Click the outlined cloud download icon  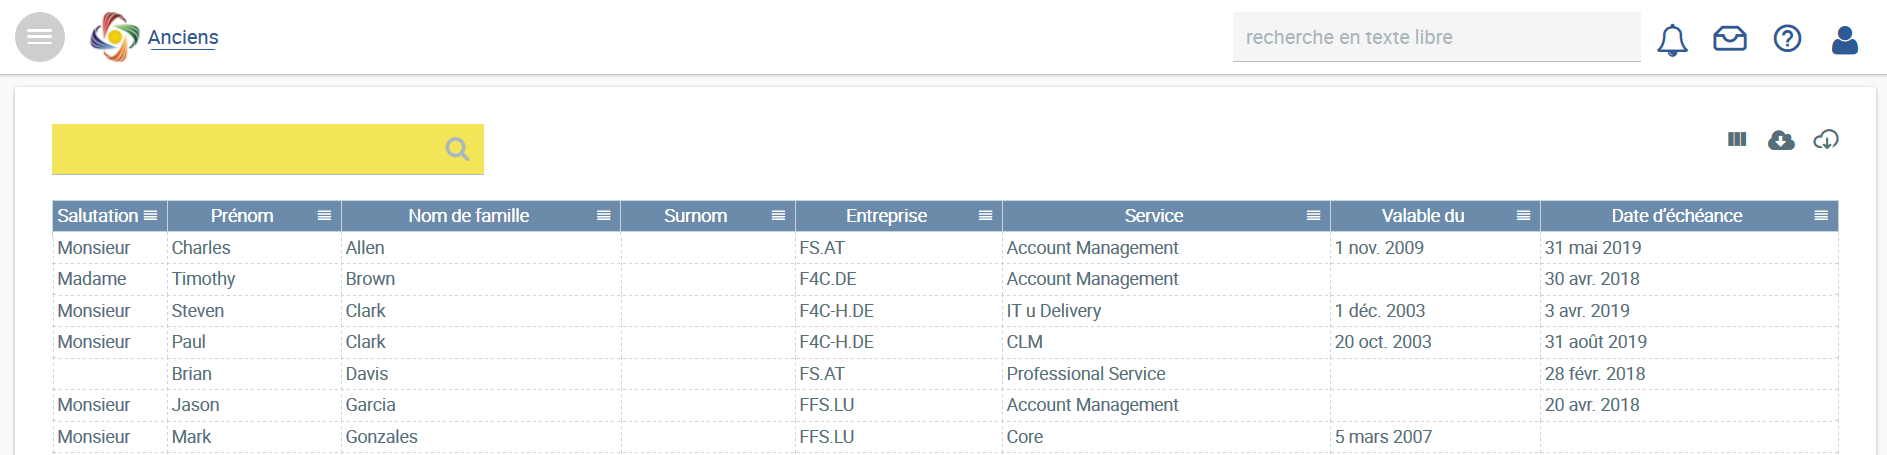point(1826,140)
